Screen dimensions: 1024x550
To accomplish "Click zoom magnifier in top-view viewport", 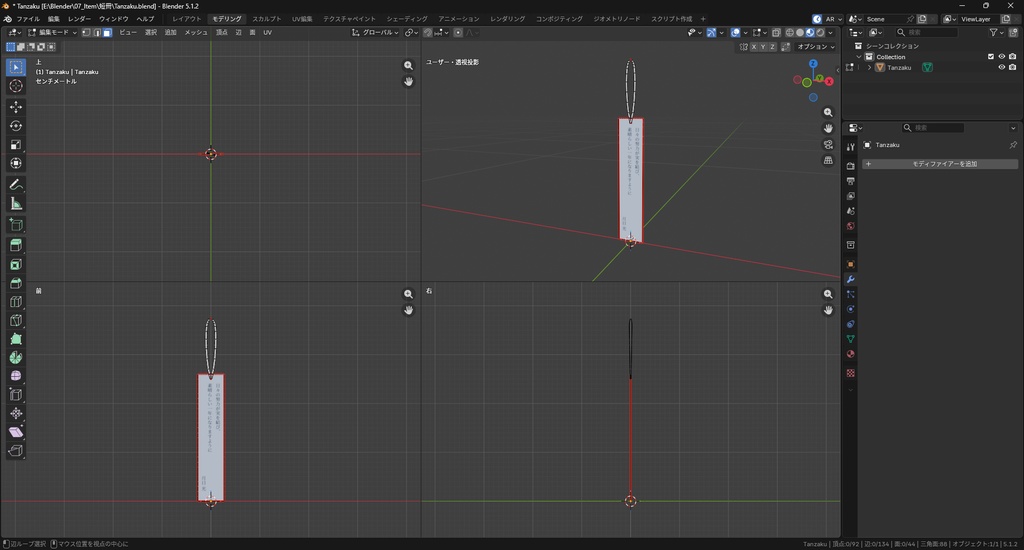I will coord(408,65).
